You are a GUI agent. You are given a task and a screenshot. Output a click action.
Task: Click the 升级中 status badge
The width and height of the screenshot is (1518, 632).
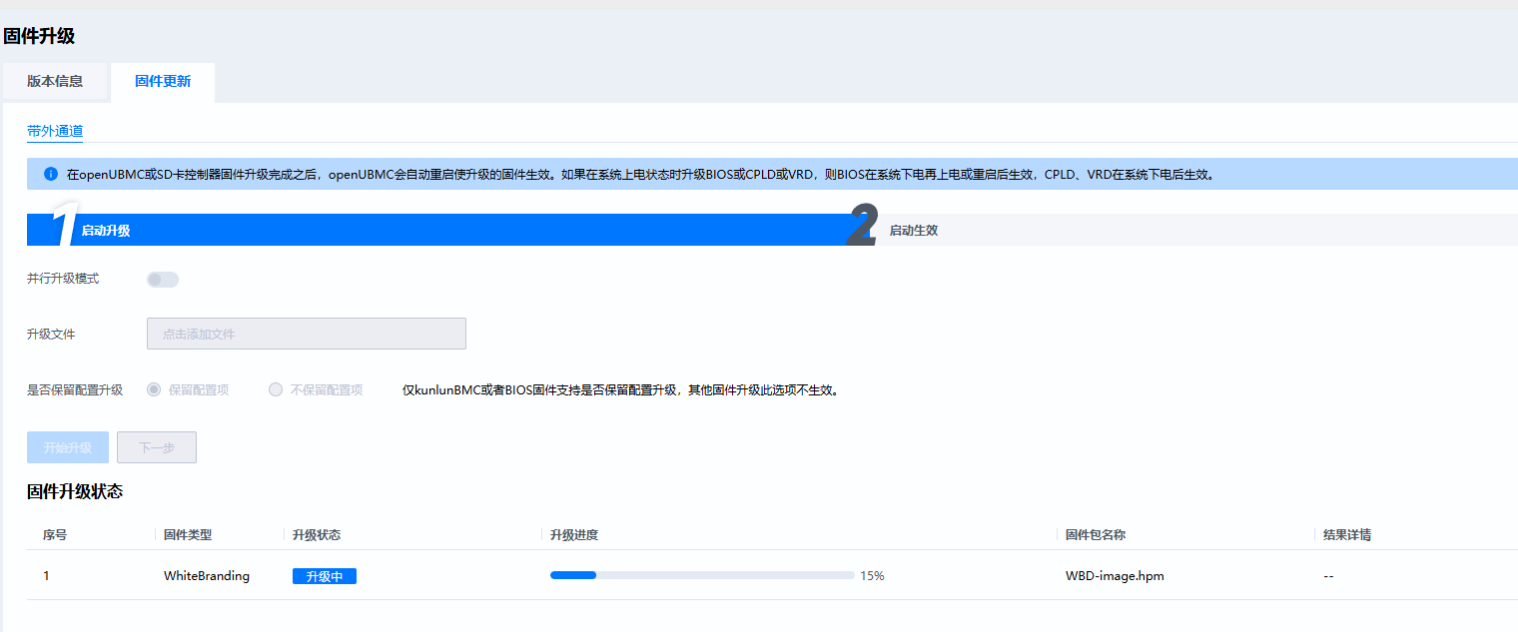pyautogui.click(x=324, y=576)
